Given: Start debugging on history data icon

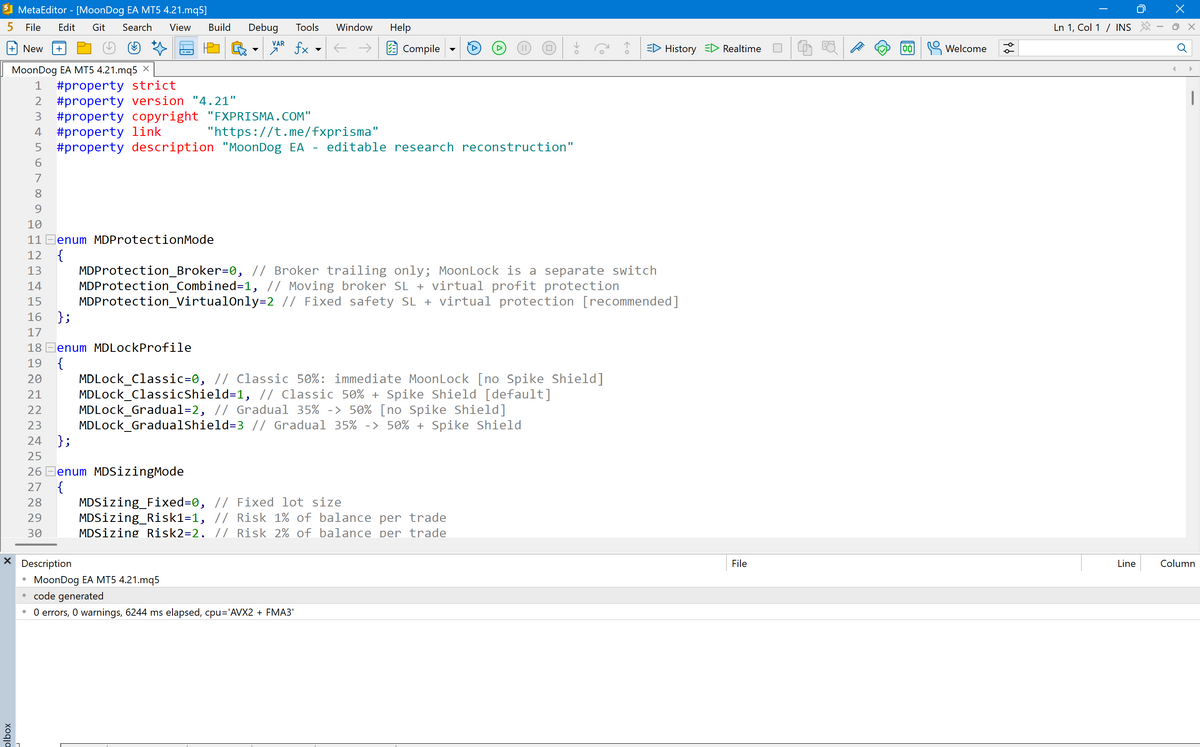Looking at the screenshot, I should 474,48.
